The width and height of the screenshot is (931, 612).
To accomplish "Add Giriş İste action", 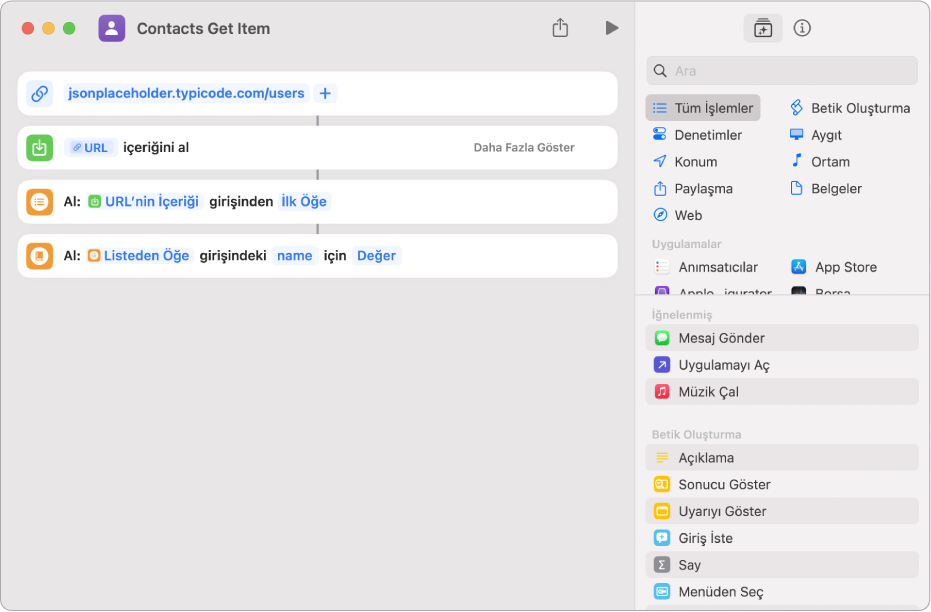I will click(x=782, y=538).
